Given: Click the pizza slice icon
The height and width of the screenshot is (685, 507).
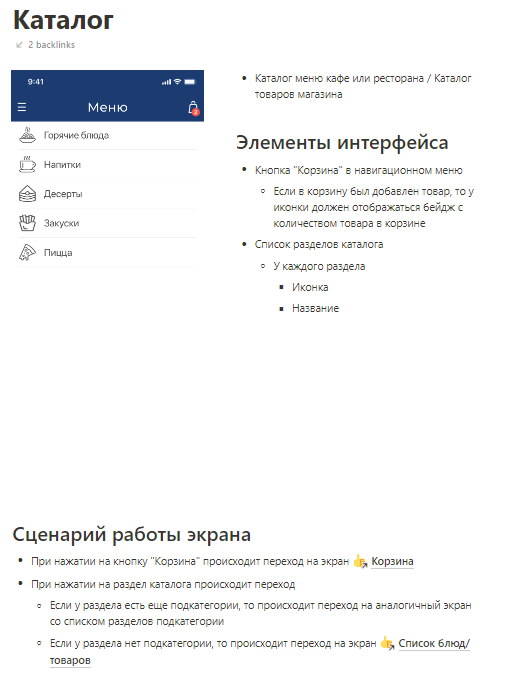Looking at the screenshot, I should coord(28,253).
